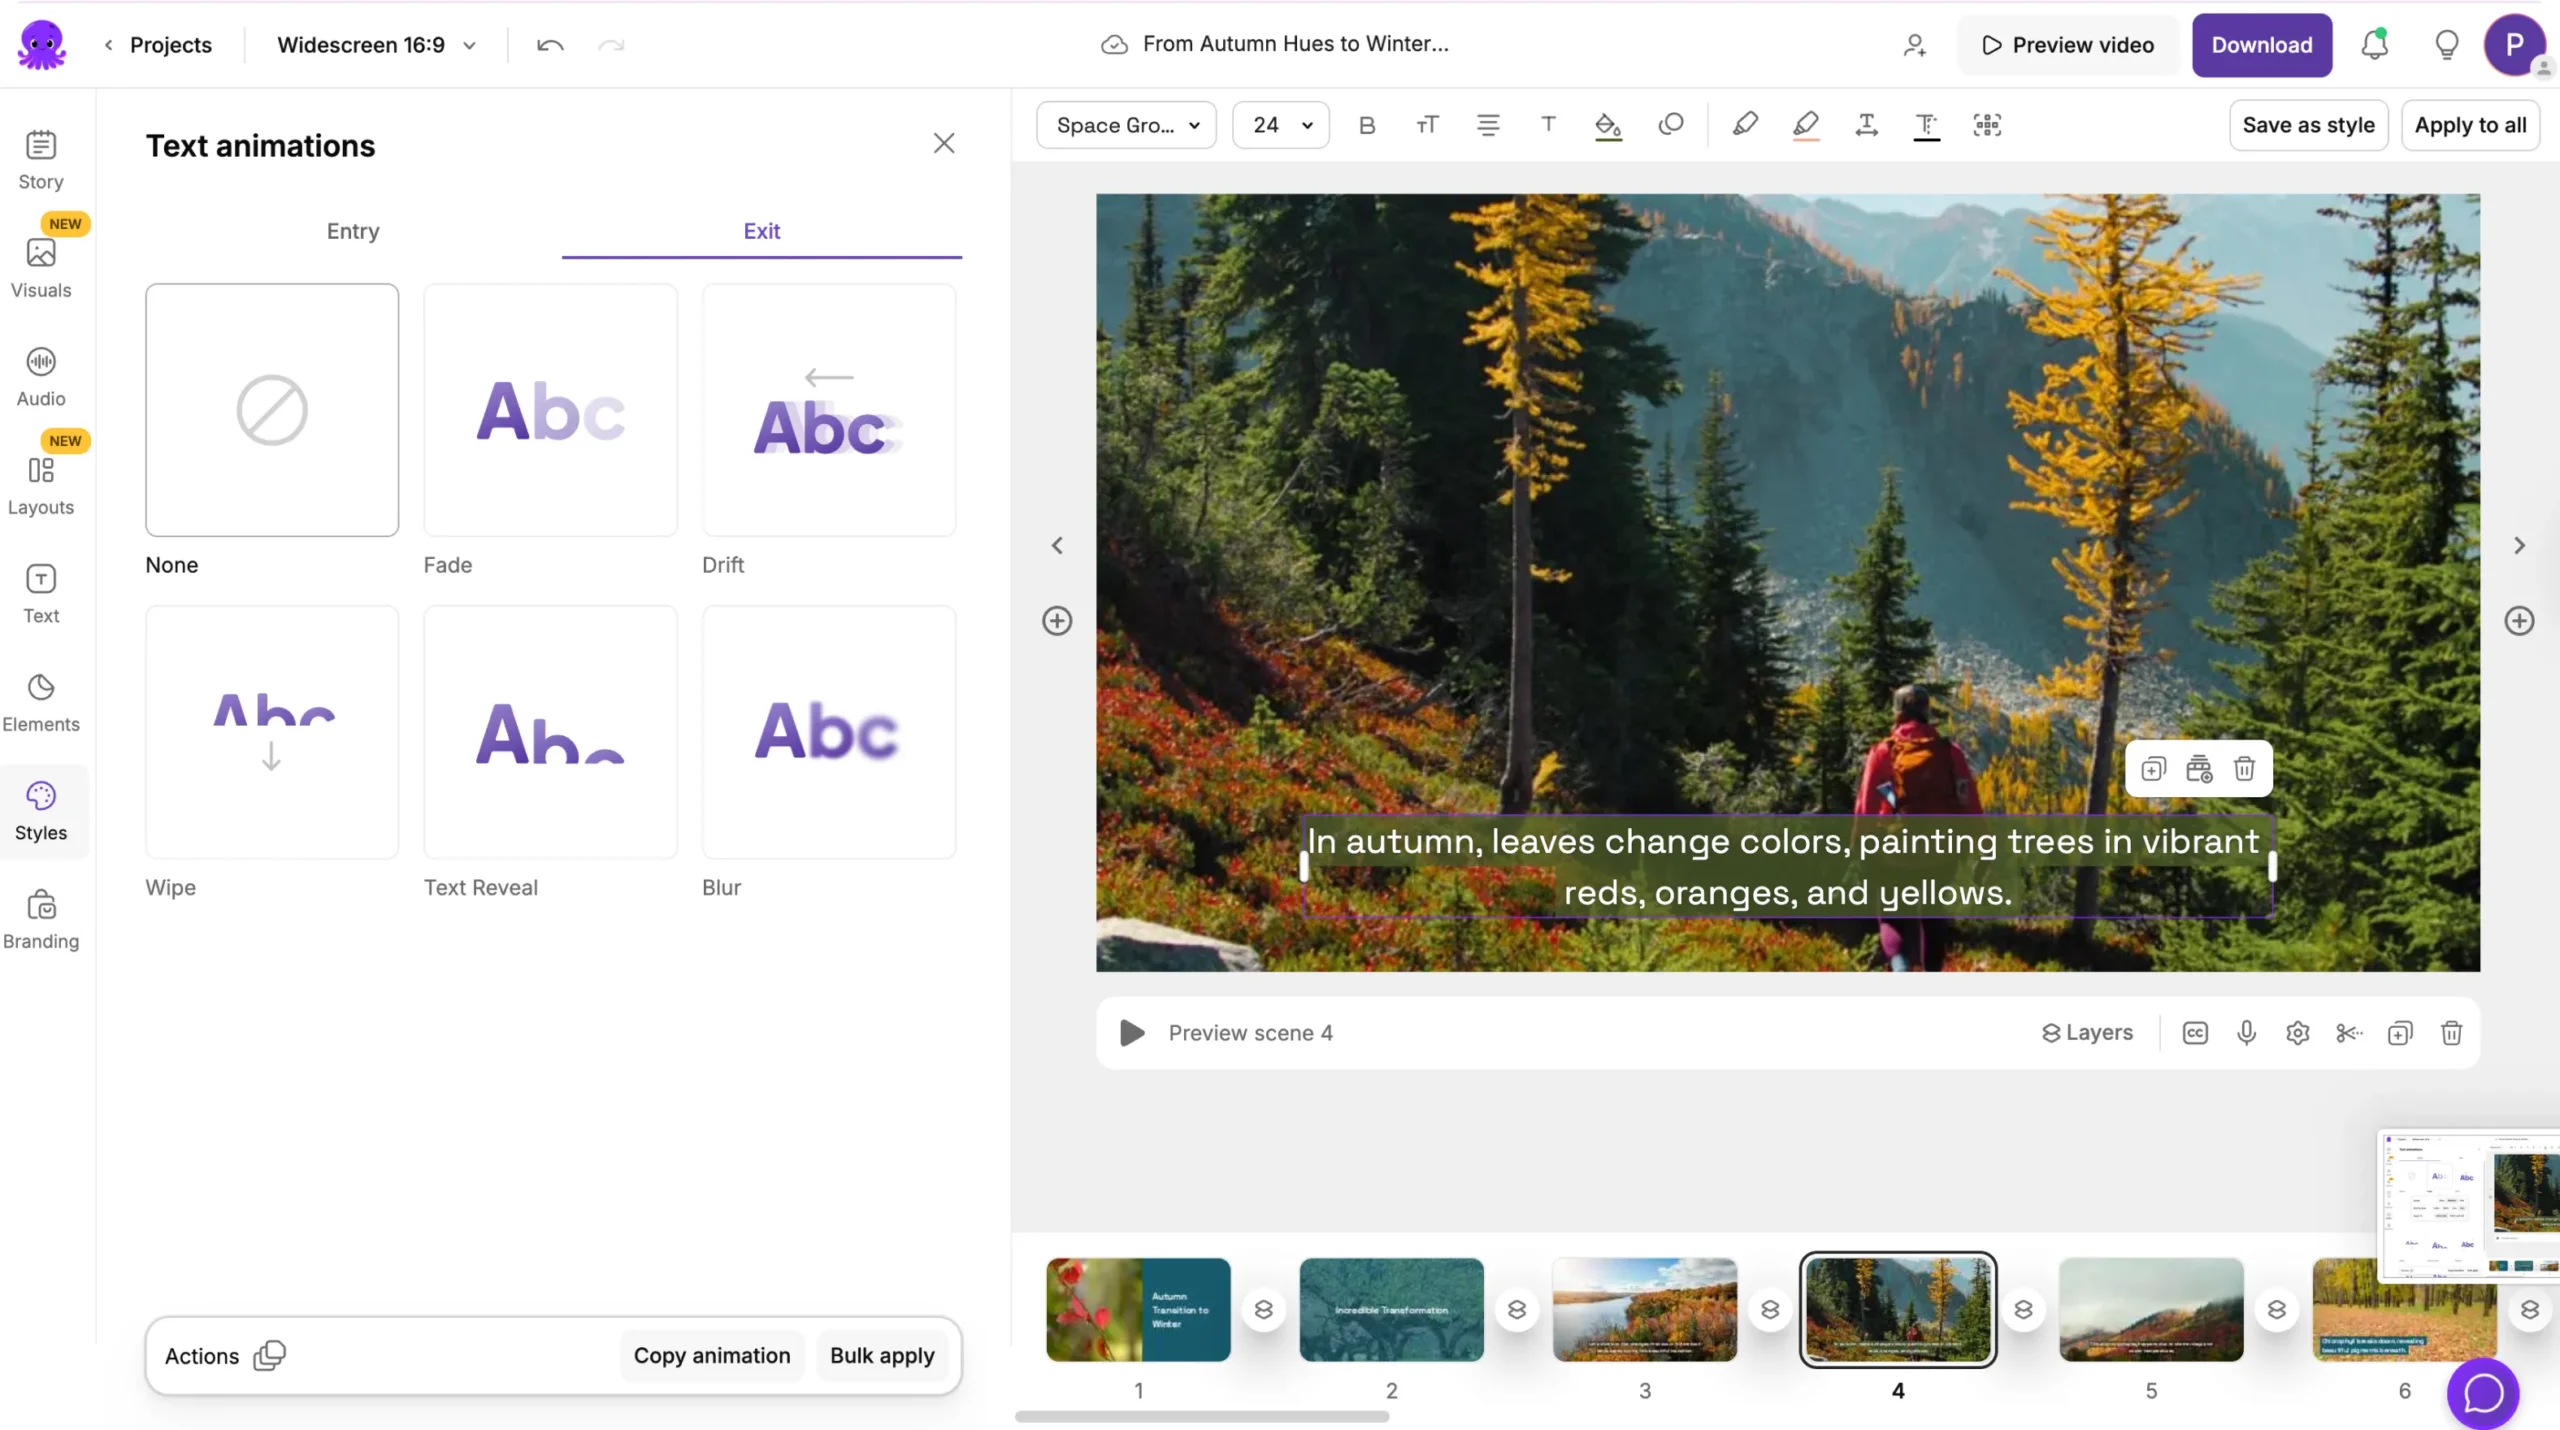The height and width of the screenshot is (1430, 2560).
Task: Expand the font size 24 dropdown
Action: 1281,125
